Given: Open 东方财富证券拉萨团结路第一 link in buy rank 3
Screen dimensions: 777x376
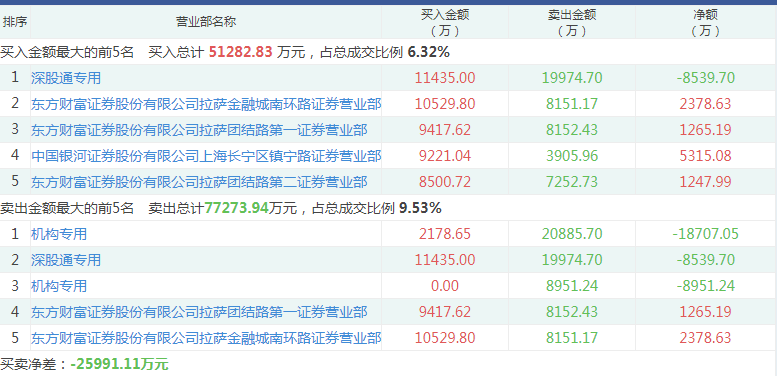Looking at the screenshot, I should coord(199,130).
